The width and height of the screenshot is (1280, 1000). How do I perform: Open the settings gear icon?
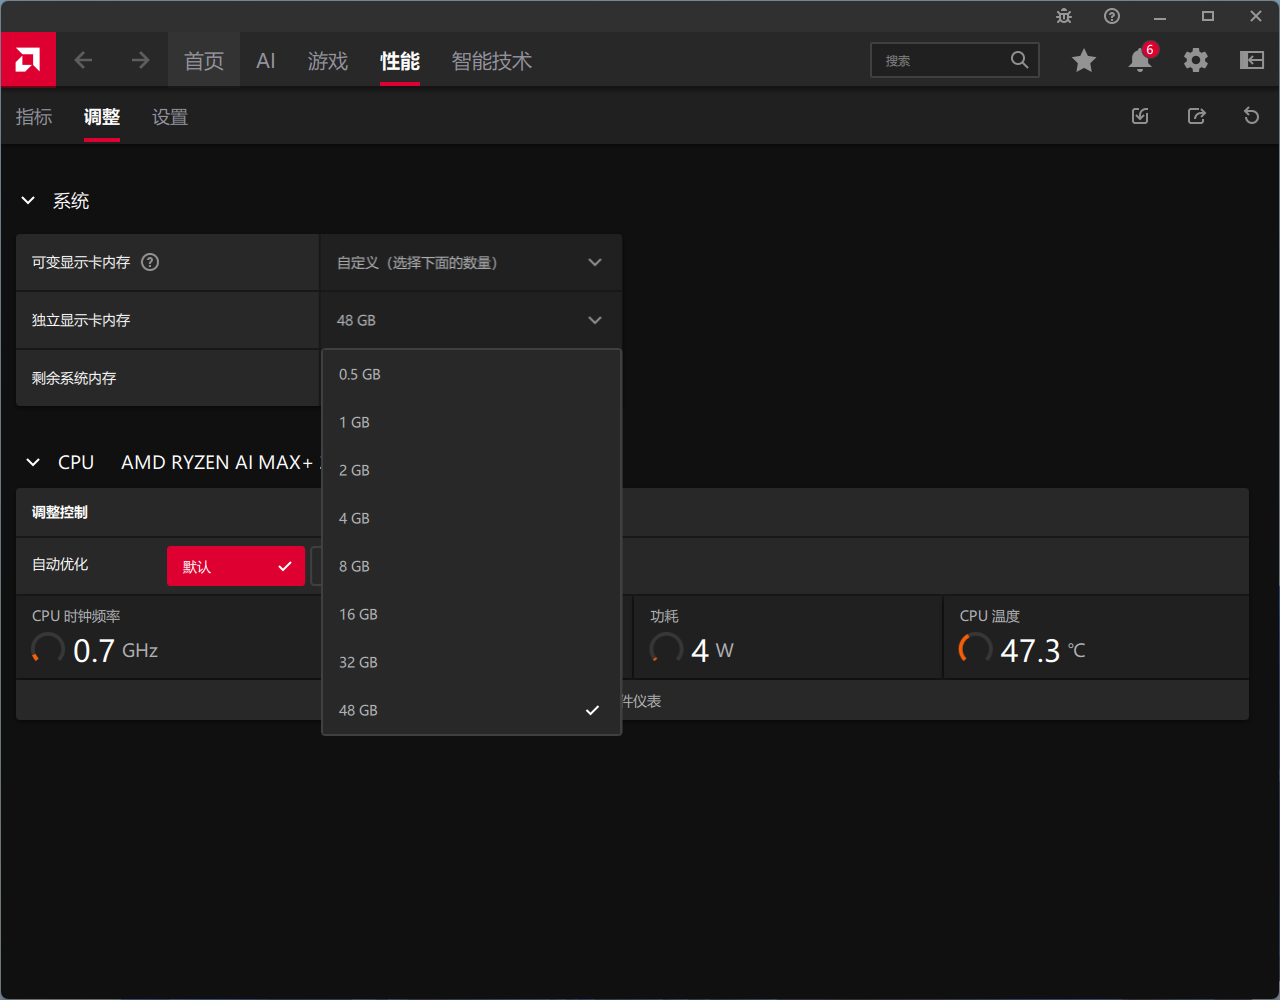click(1196, 61)
